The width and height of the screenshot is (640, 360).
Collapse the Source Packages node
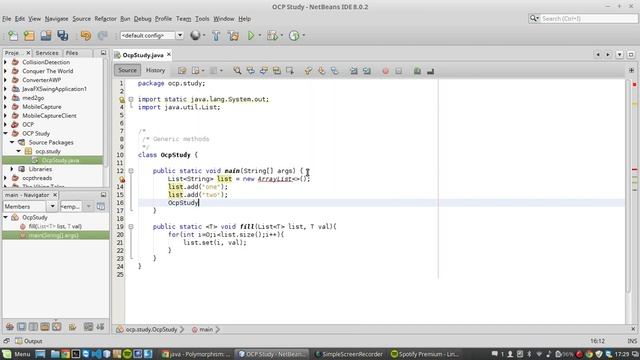pyautogui.click(x=12, y=142)
